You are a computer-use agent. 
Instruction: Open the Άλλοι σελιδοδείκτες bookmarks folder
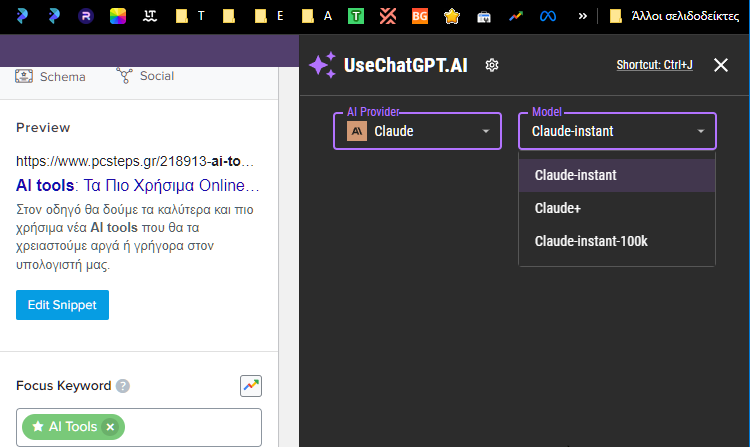point(675,16)
